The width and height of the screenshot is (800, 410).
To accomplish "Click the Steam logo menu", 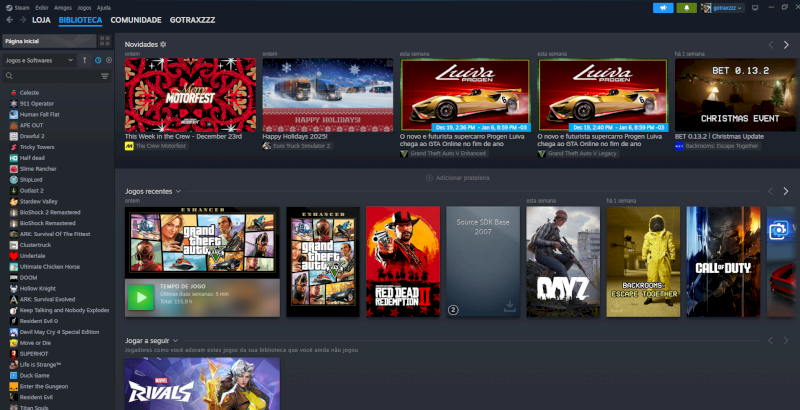I will click(17, 8).
